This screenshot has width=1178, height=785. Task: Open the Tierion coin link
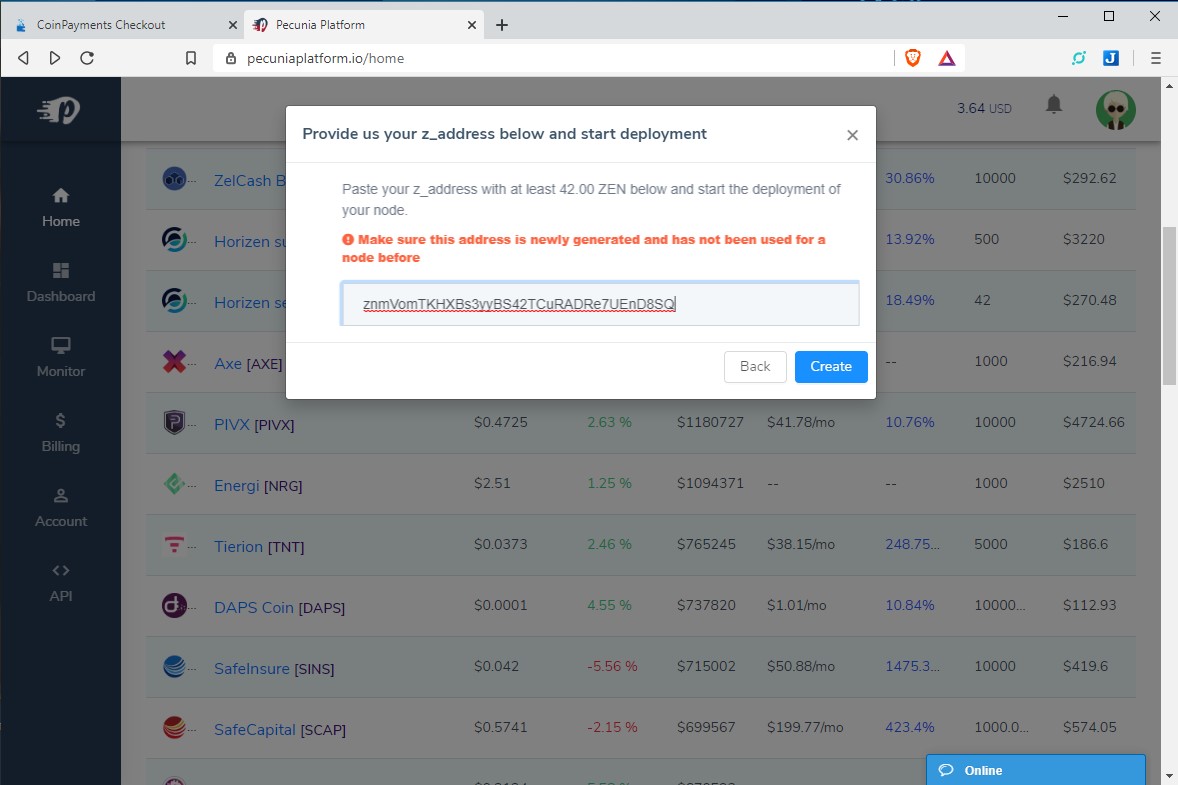click(x=259, y=546)
